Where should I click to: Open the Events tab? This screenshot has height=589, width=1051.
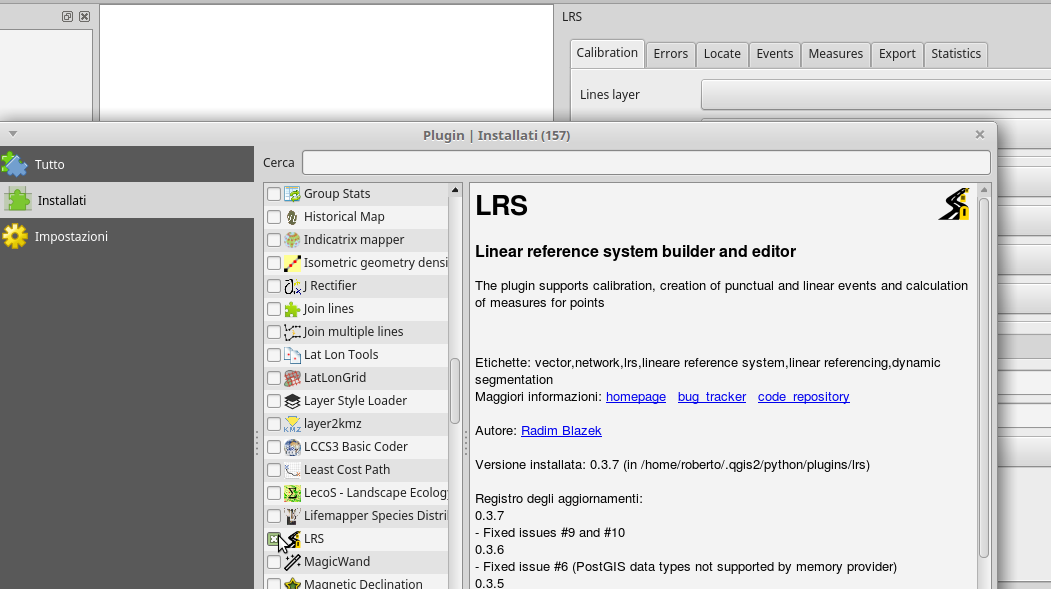(x=774, y=54)
